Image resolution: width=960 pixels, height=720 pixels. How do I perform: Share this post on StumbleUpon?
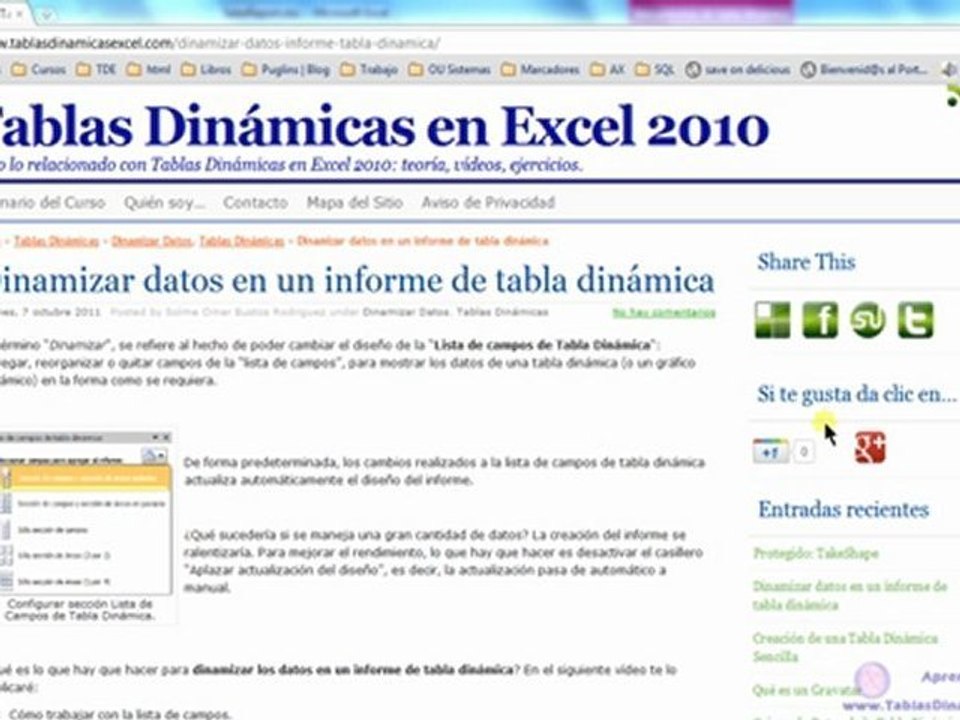pos(868,320)
